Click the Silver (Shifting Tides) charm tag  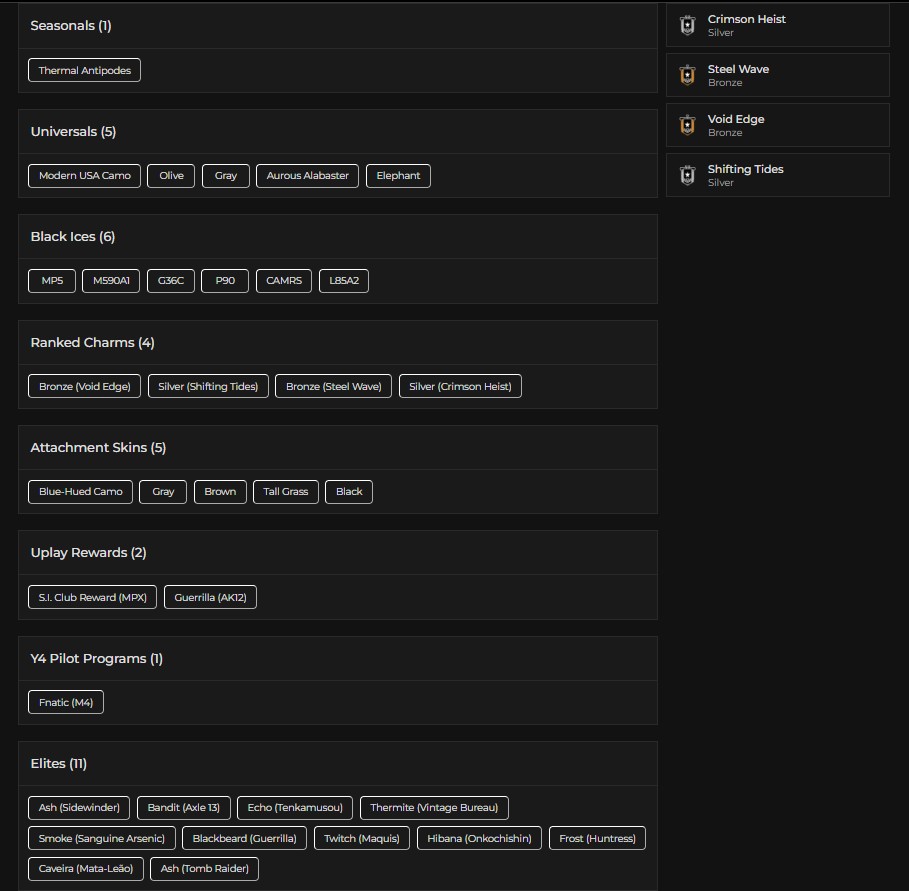click(208, 386)
